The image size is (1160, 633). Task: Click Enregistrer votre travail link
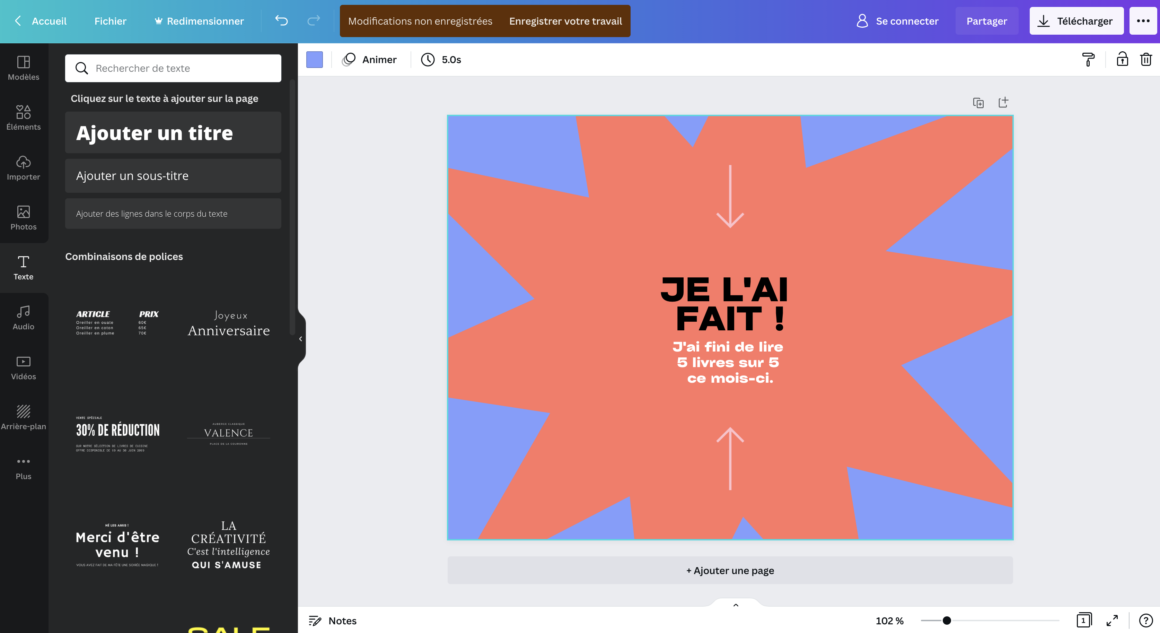[x=565, y=21]
